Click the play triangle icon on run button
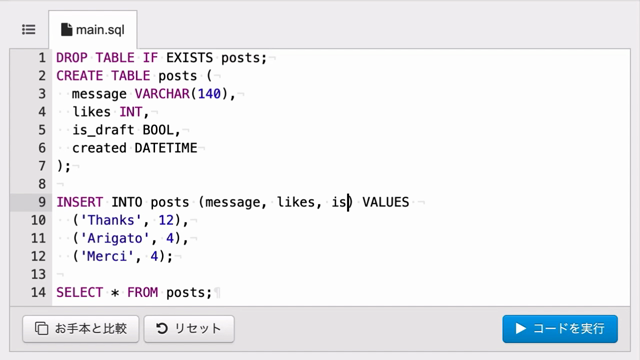This screenshot has width=640, height=360. click(520, 329)
